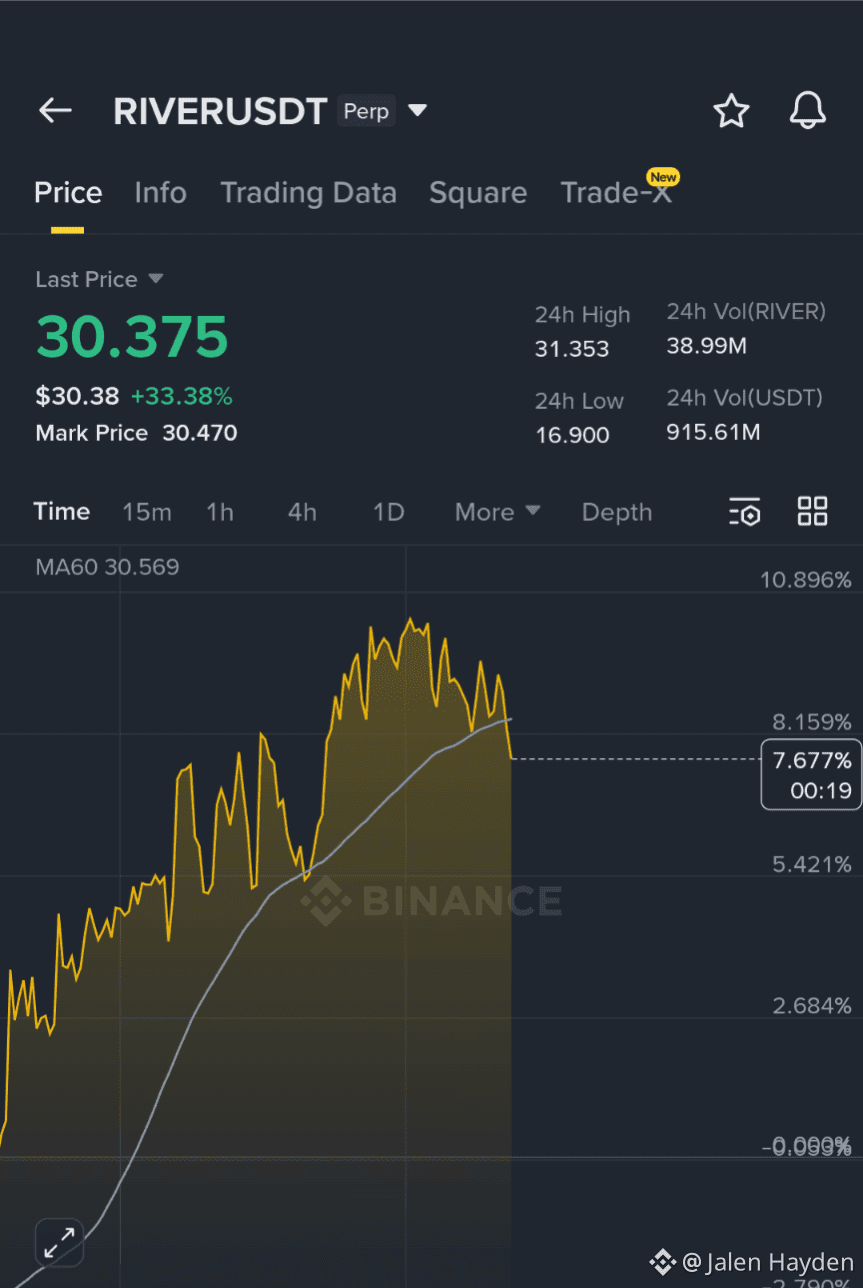Tap the 24h Low value 16.900

(x=572, y=435)
